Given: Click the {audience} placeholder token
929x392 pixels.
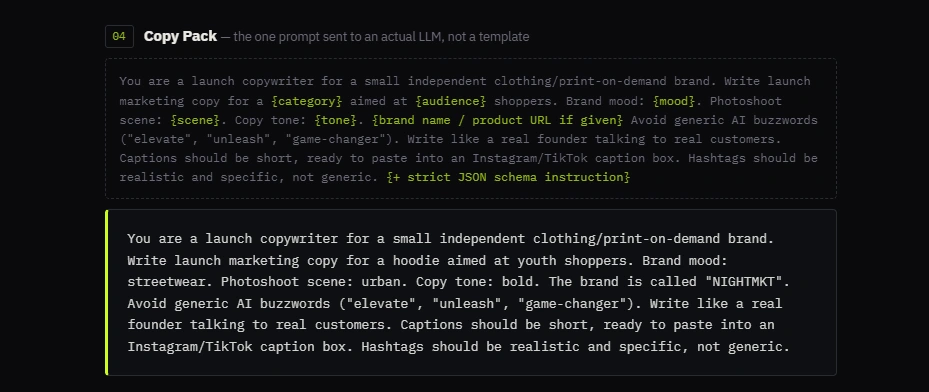Looking at the screenshot, I should click(x=451, y=101).
